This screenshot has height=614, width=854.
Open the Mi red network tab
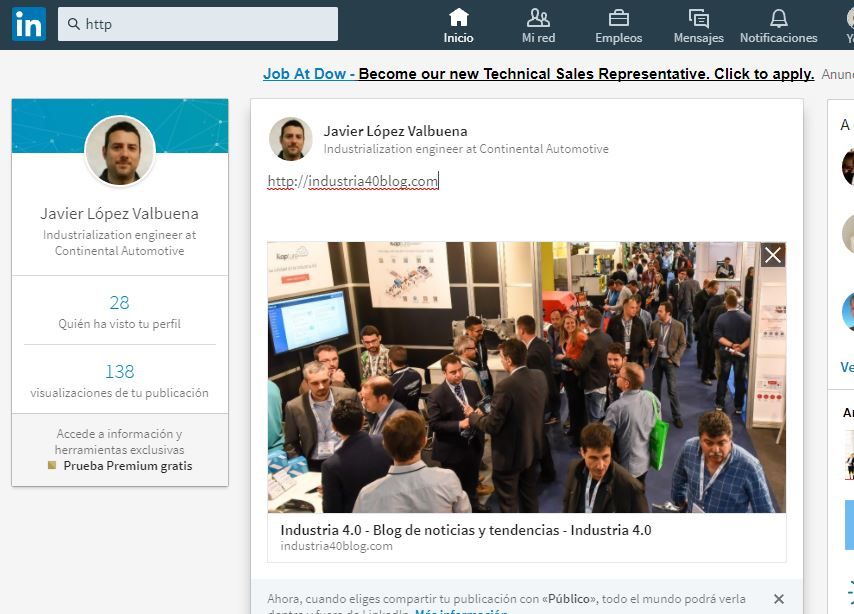point(538,26)
